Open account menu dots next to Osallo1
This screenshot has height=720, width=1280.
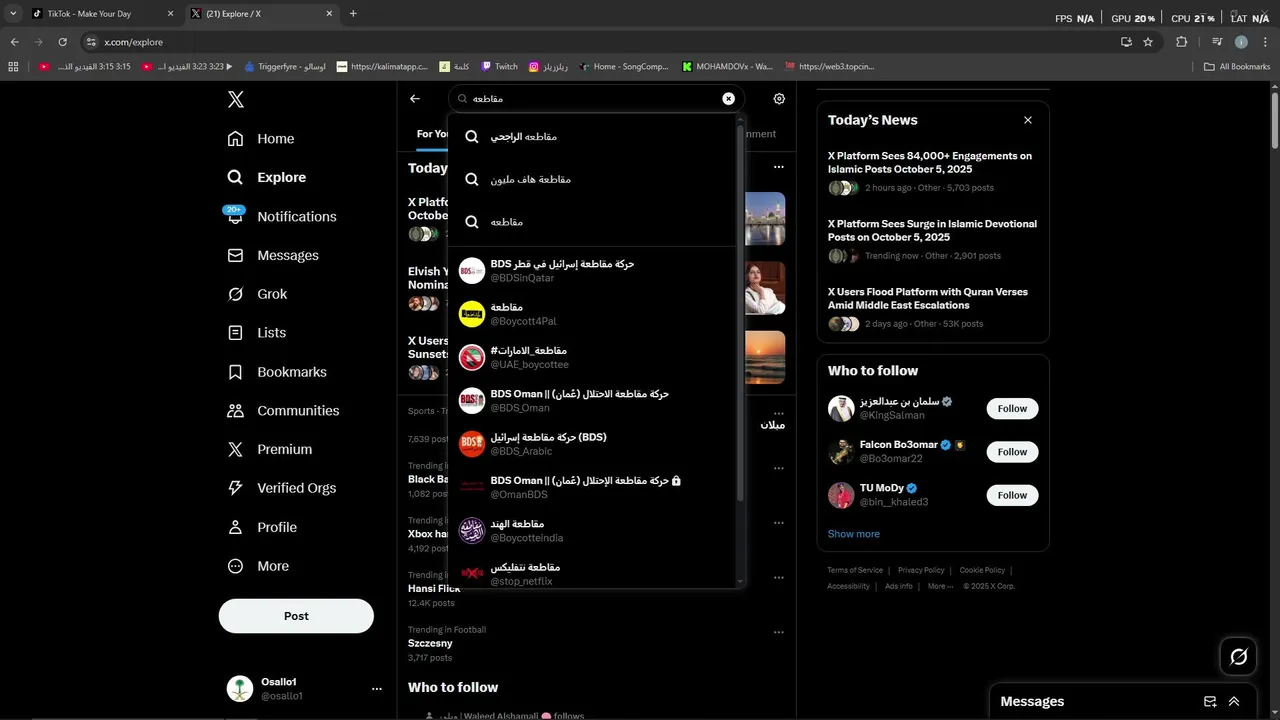coord(377,689)
